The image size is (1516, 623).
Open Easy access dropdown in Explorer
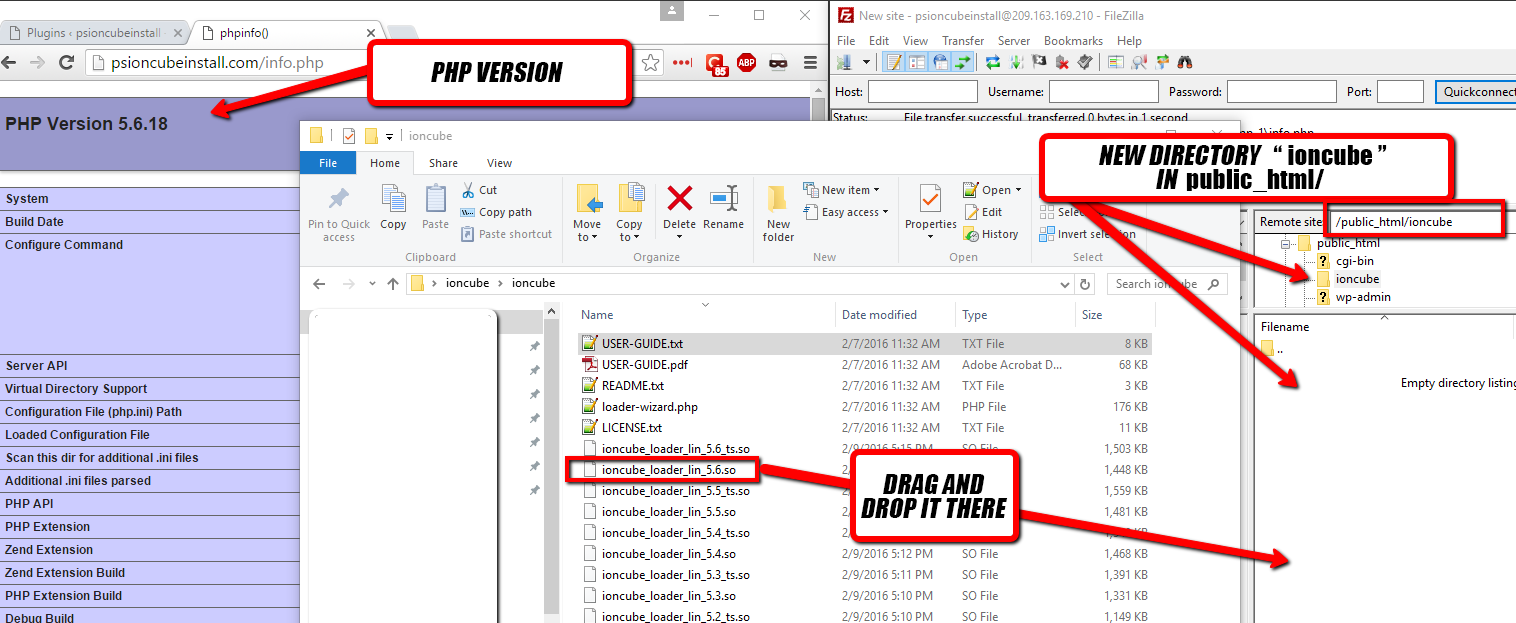847,212
